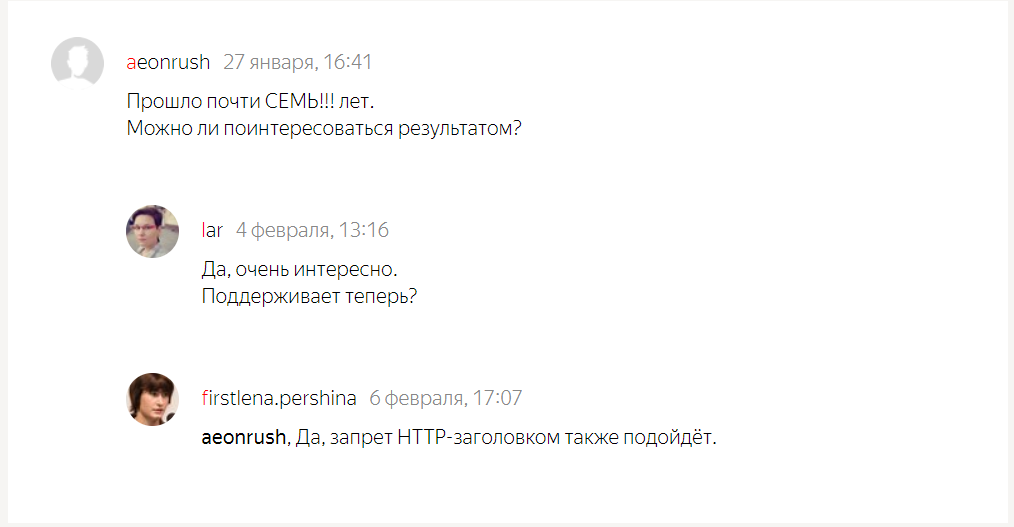Click firstlena.pershina's avatar photo
The image size is (1014, 527).
pos(152,399)
